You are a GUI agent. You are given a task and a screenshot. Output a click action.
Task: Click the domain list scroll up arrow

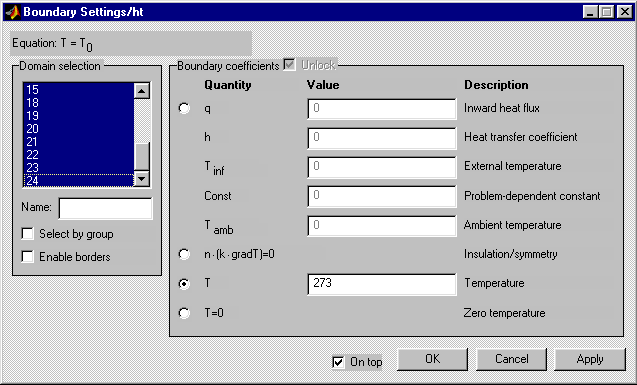pos(142,91)
